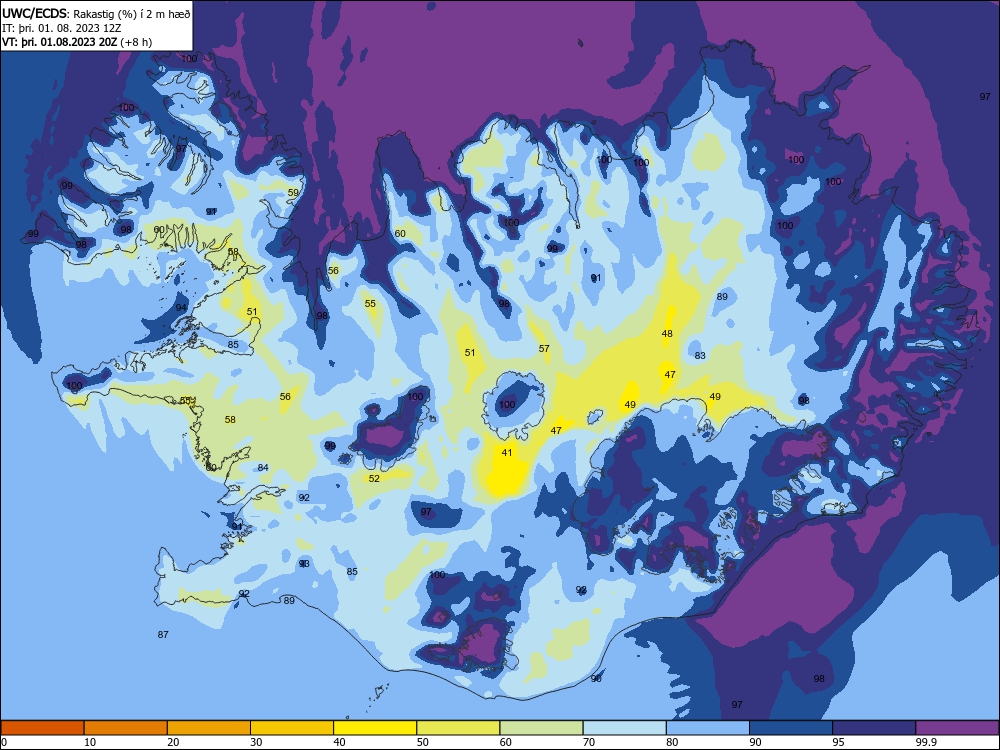Pick the light green 60–70 legend swatch
This screenshot has width=1000, height=750.
click(x=541, y=728)
